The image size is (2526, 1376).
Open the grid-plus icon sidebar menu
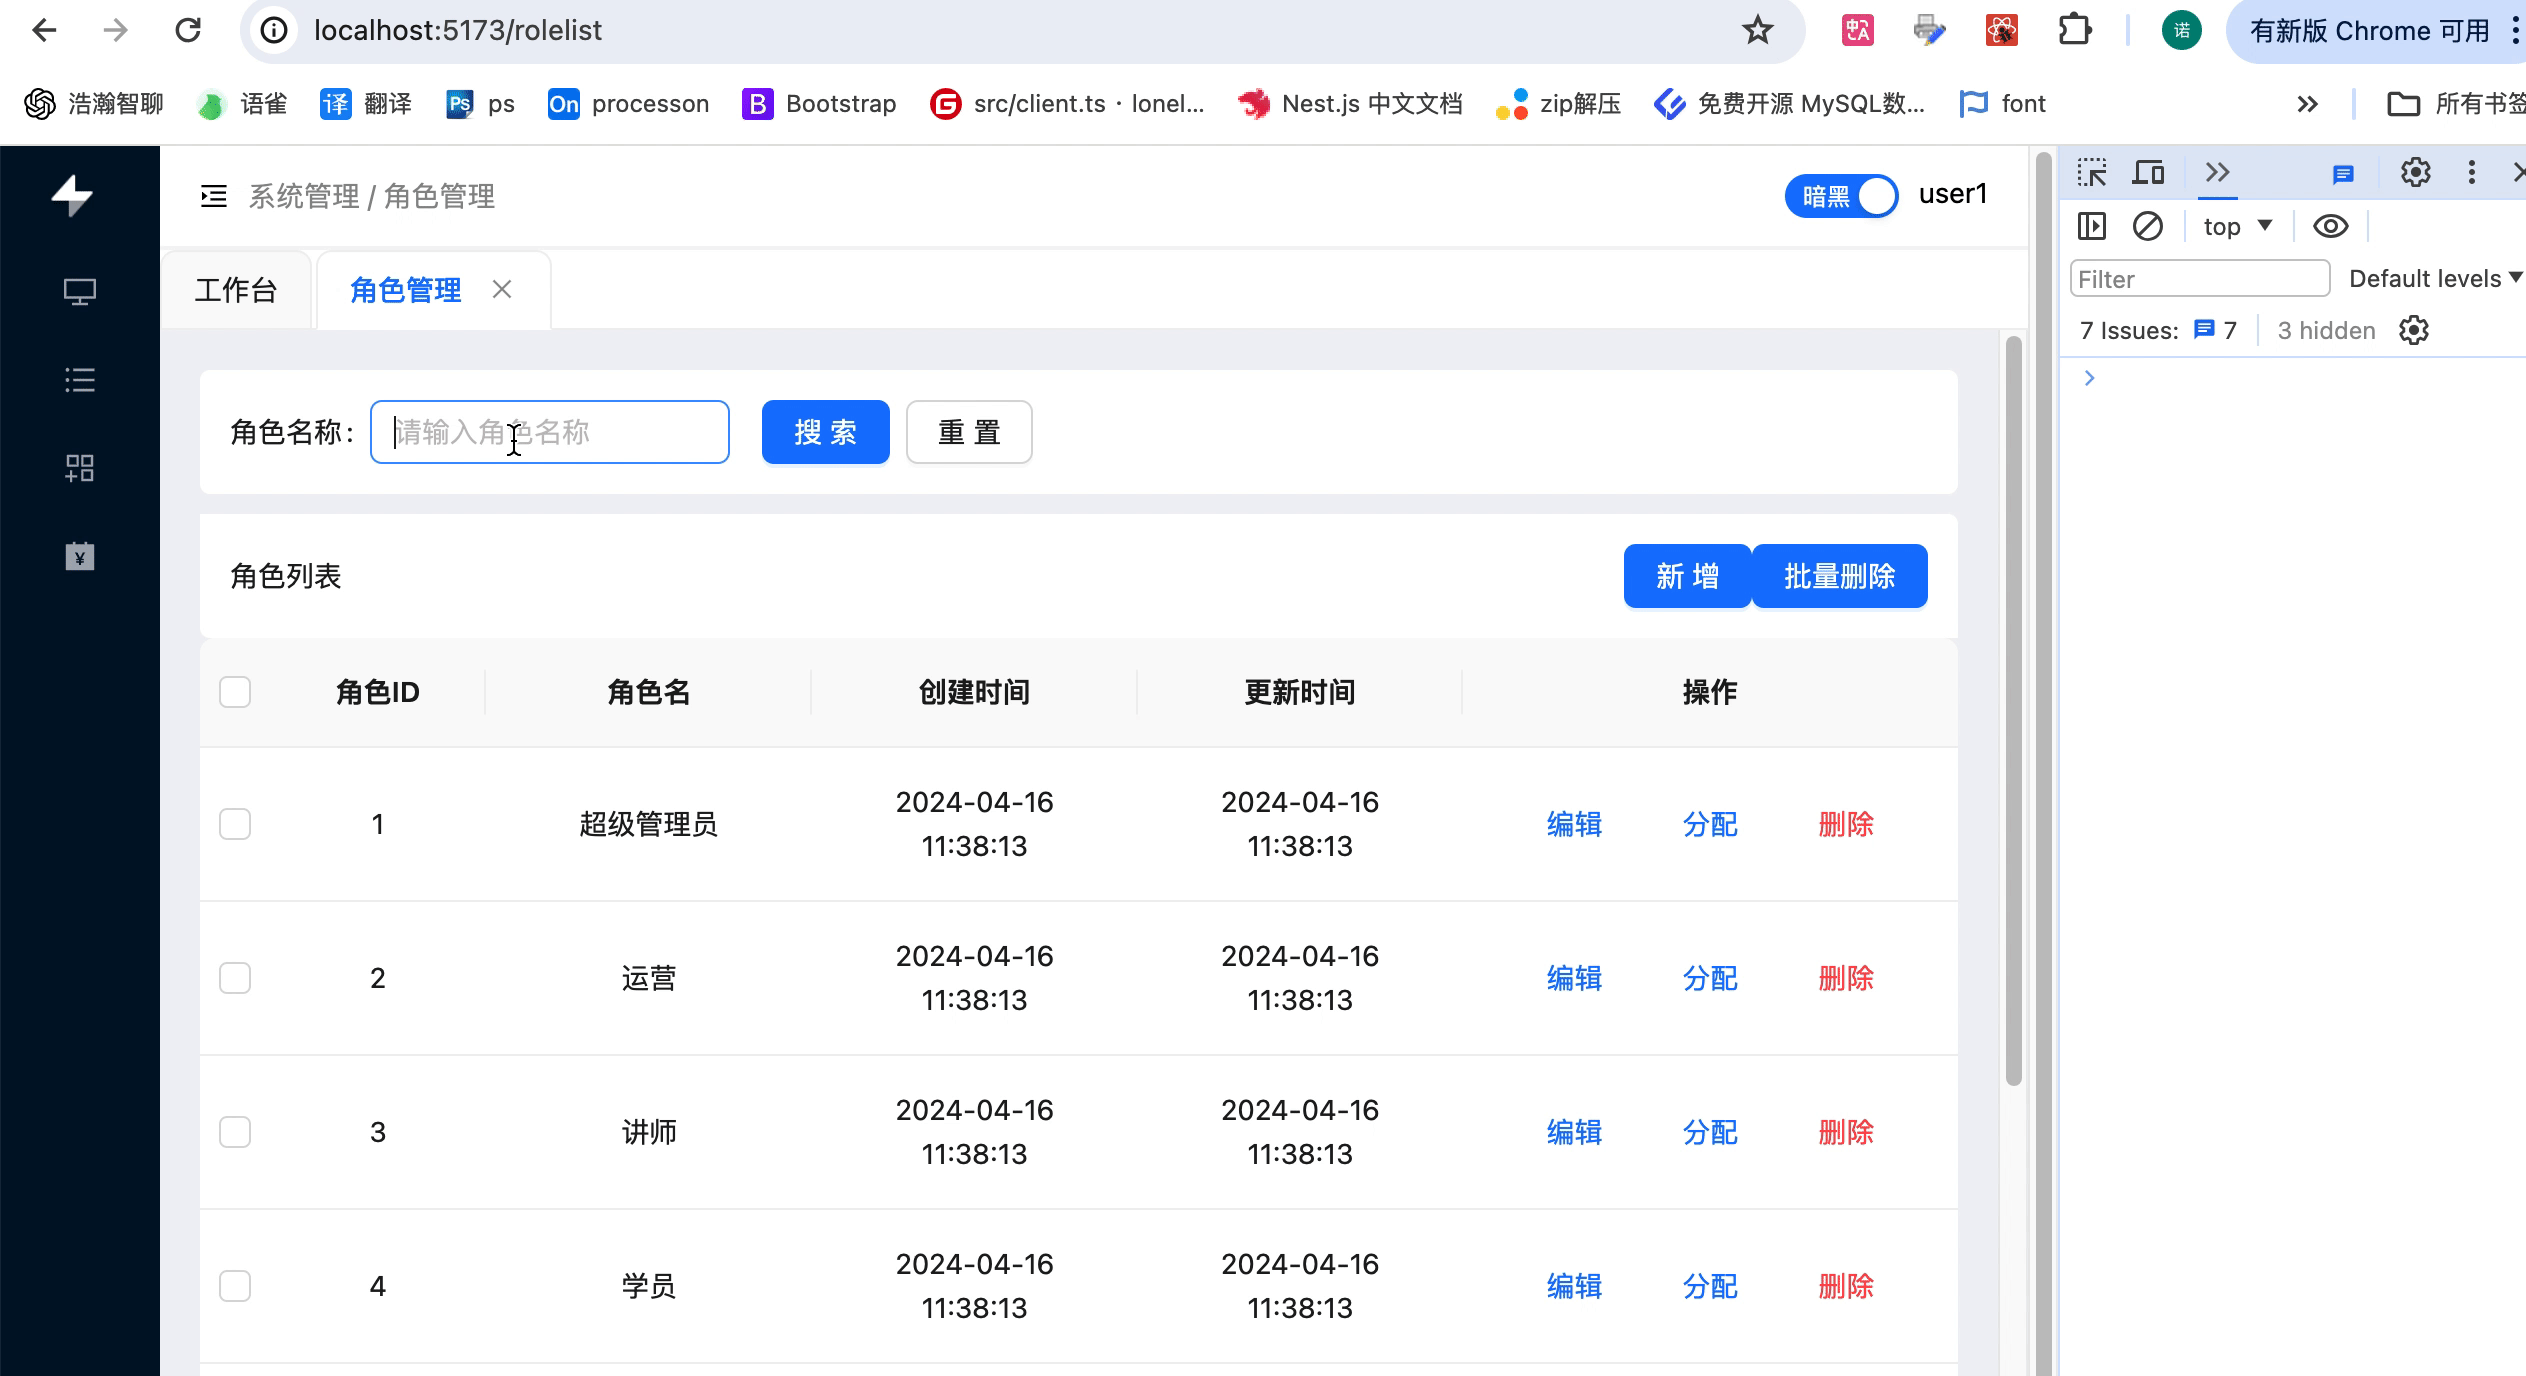(80, 468)
